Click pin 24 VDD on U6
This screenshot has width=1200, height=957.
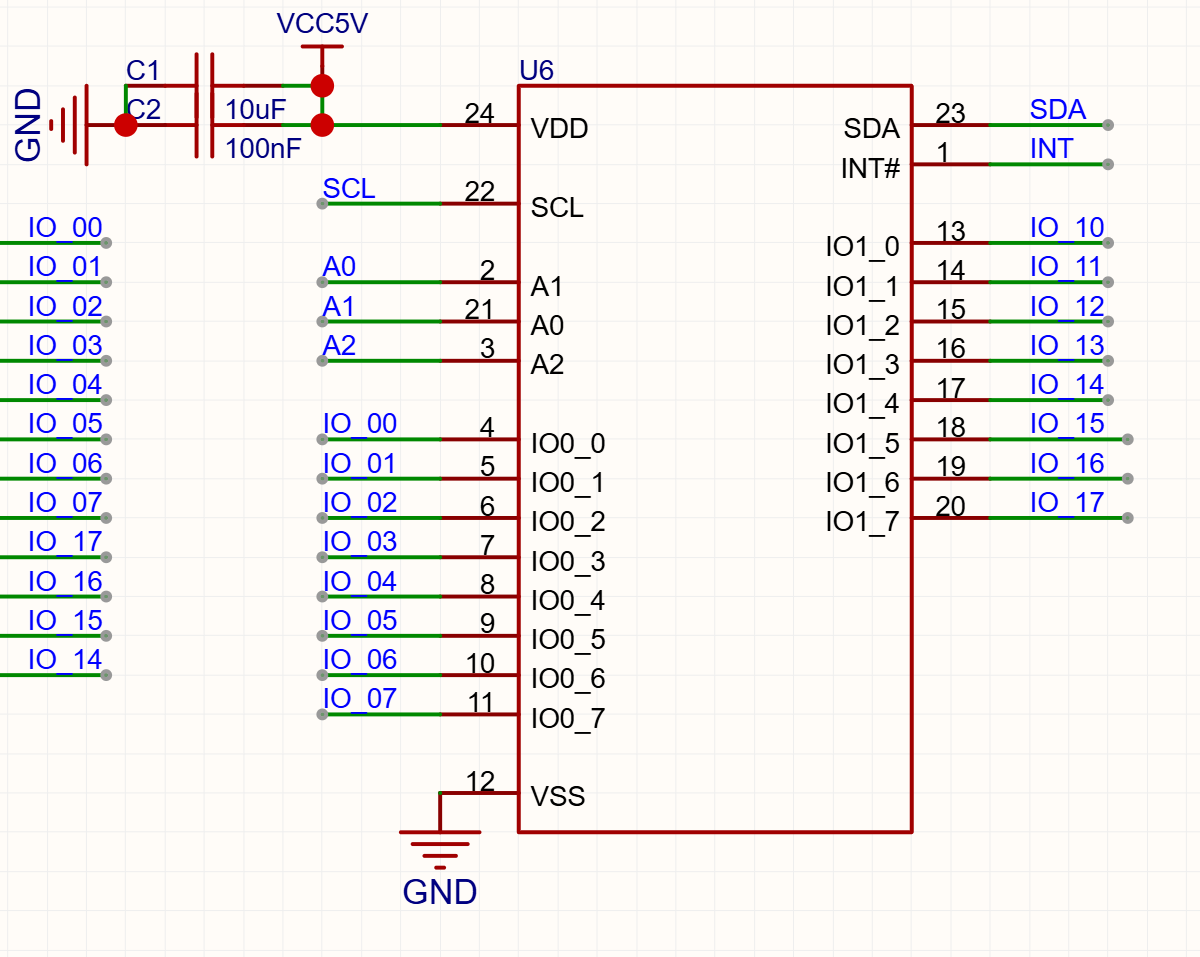(480, 125)
